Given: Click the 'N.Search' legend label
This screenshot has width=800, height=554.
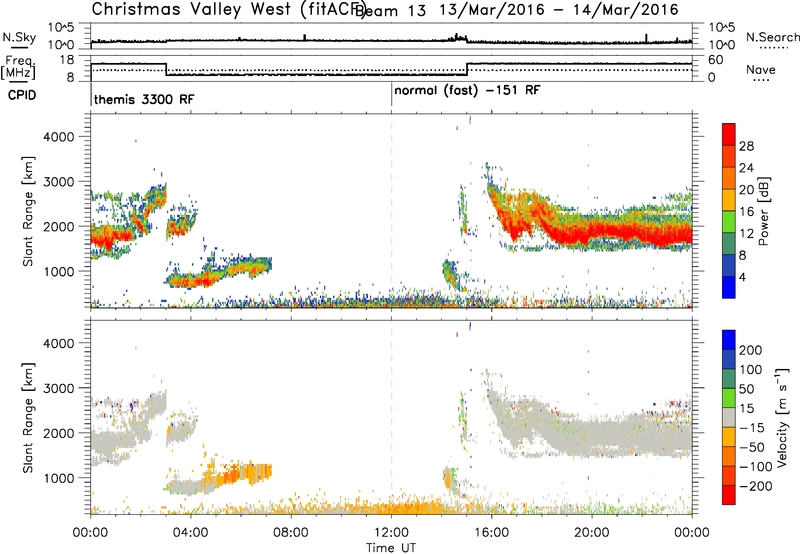Looking at the screenshot, I should [x=772, y=37].
